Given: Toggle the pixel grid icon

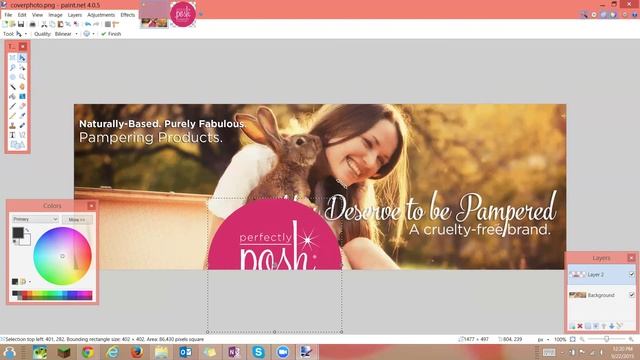Looking at the screenshot, I should click(108, 24).
